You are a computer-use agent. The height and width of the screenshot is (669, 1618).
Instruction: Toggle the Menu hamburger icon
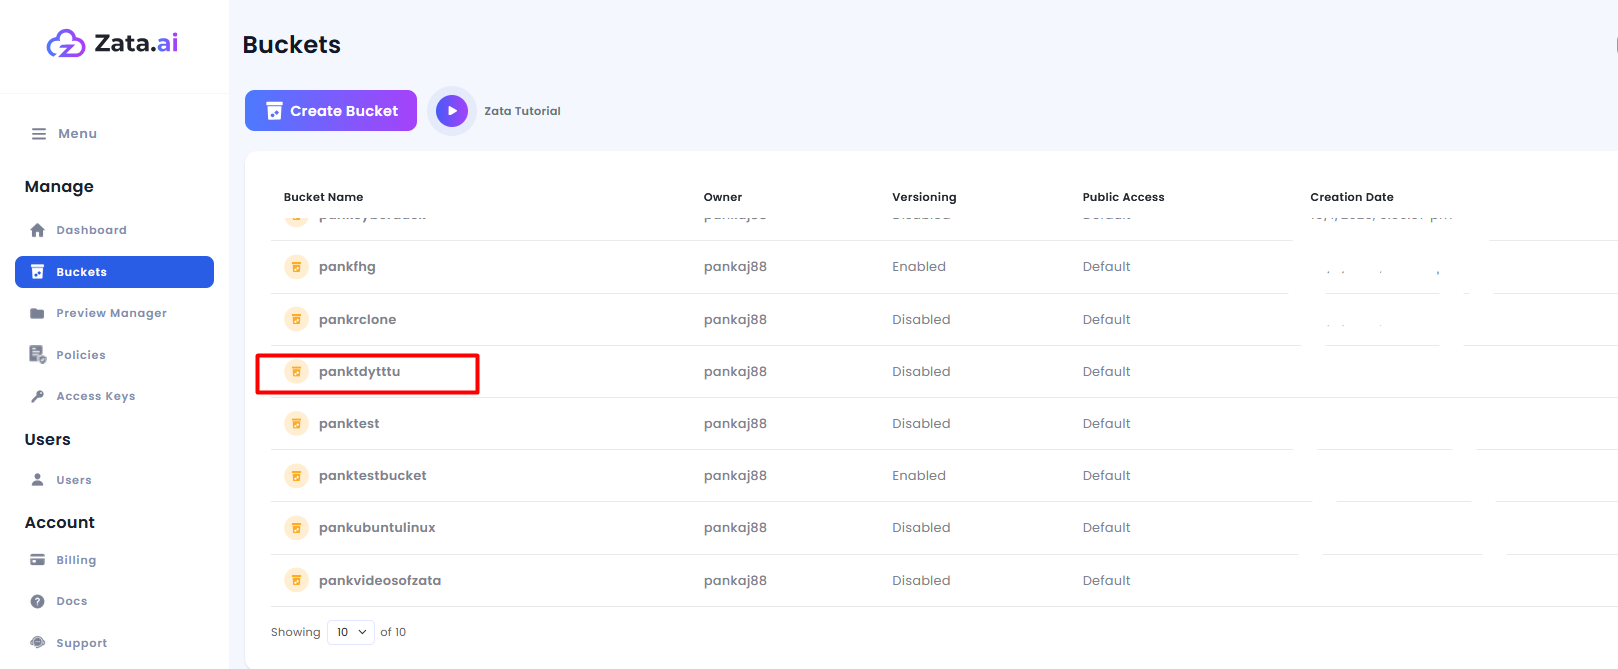pyautogui.click(x=39, y=134)
